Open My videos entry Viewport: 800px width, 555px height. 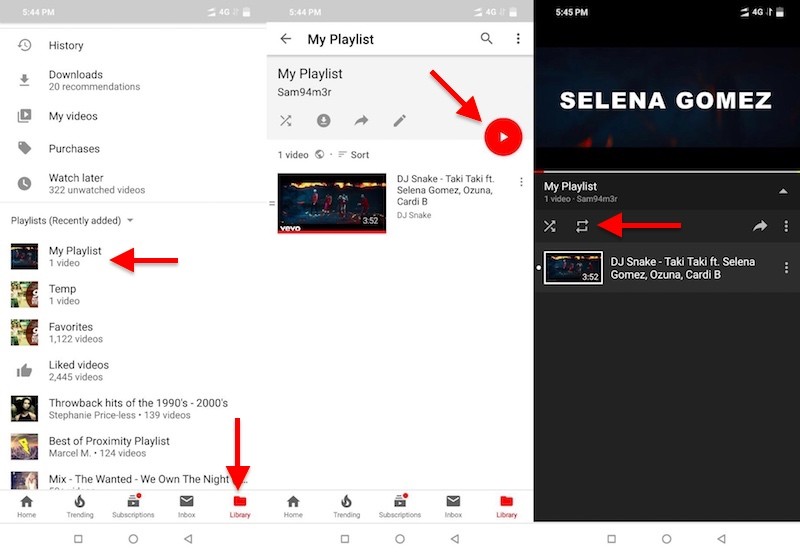pos(133,116)
